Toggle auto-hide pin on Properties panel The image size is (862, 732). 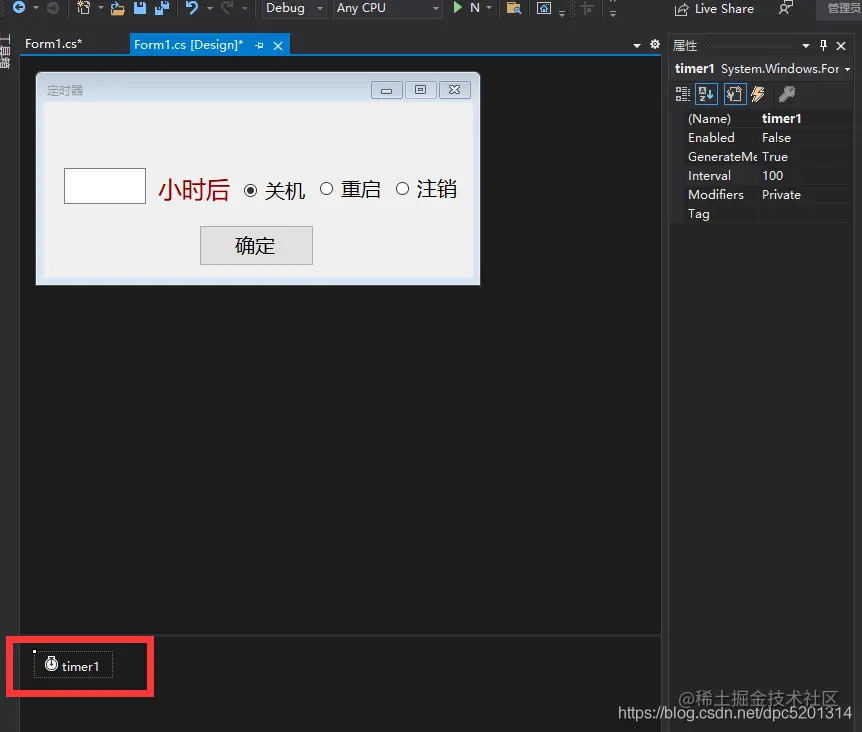pyautogui.click(x=824, y=46)
